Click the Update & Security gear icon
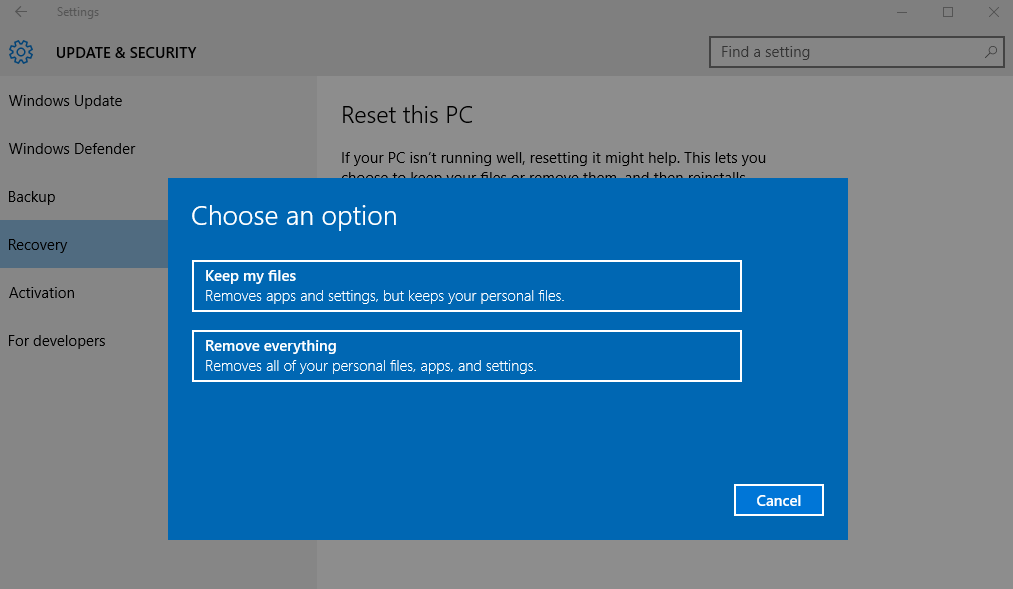 tap(21, 52)
